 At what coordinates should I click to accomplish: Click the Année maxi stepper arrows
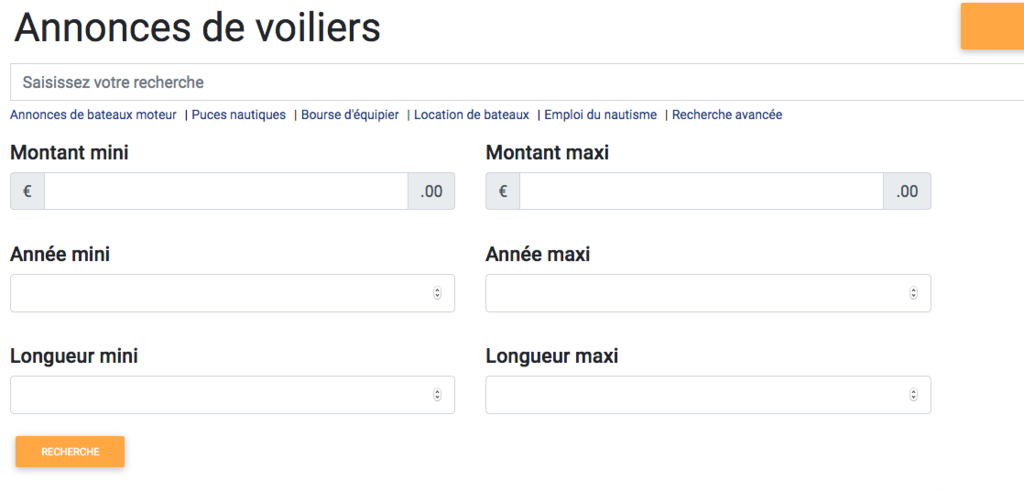point(913,293)
